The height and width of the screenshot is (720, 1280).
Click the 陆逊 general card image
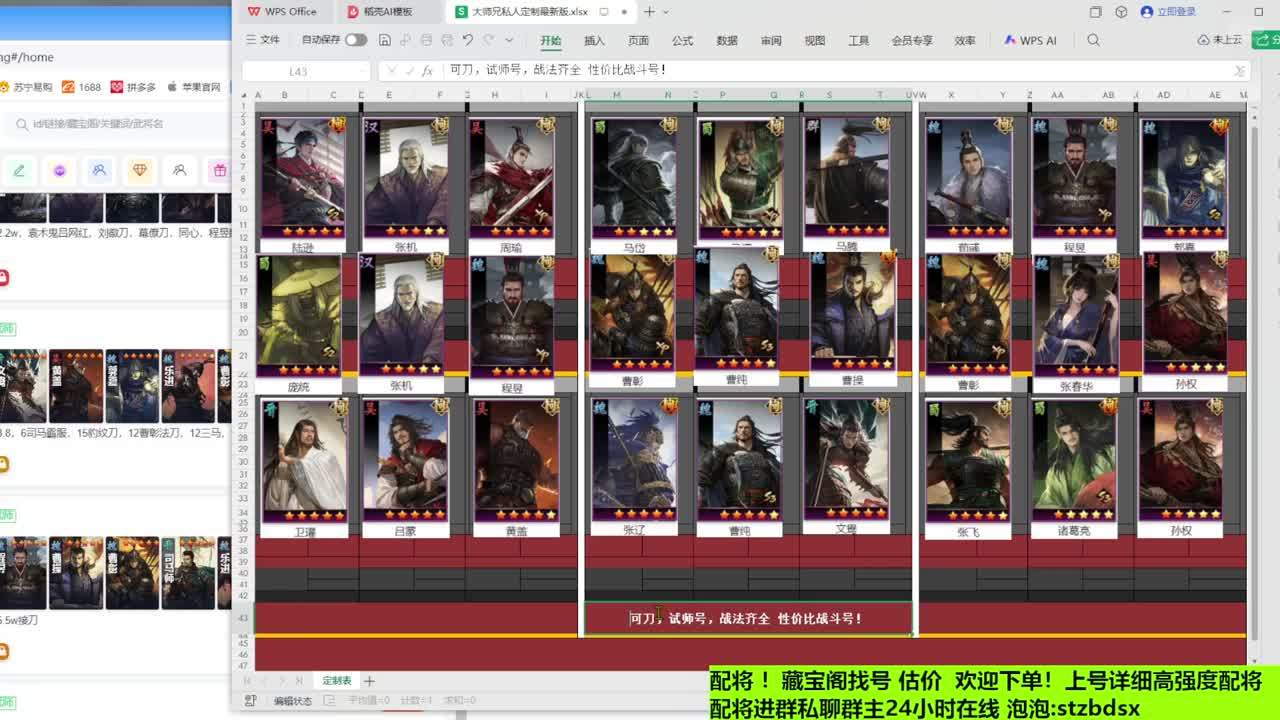[x=302, y=178]
